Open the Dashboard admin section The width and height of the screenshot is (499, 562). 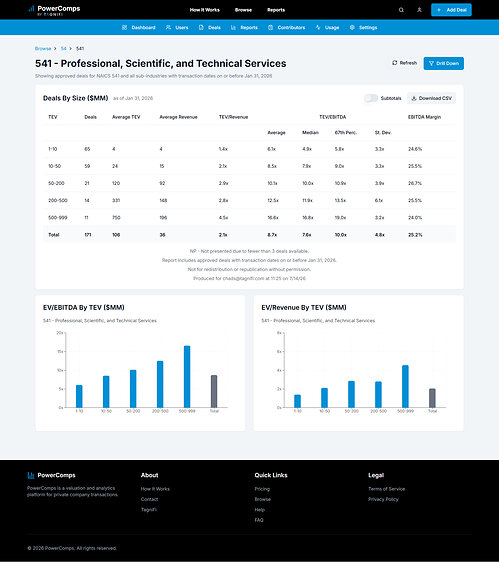139,28
